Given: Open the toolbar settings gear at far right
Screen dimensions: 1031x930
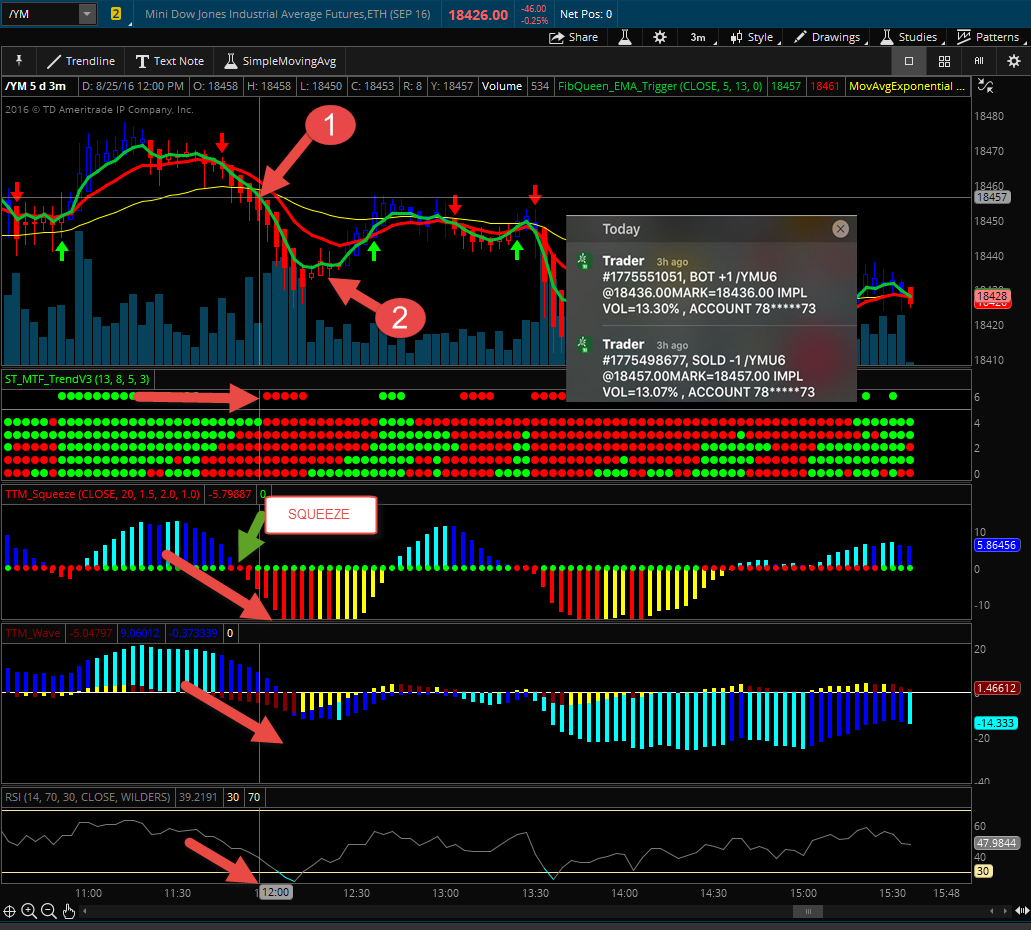Looking at the screenshot, I should coord(1014,61).
